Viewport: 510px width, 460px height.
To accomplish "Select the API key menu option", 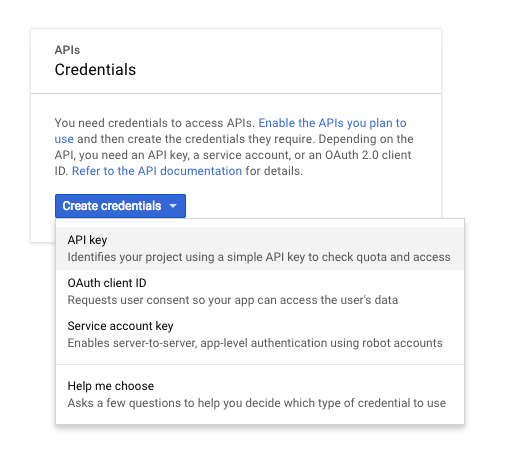I will [260, 248].
